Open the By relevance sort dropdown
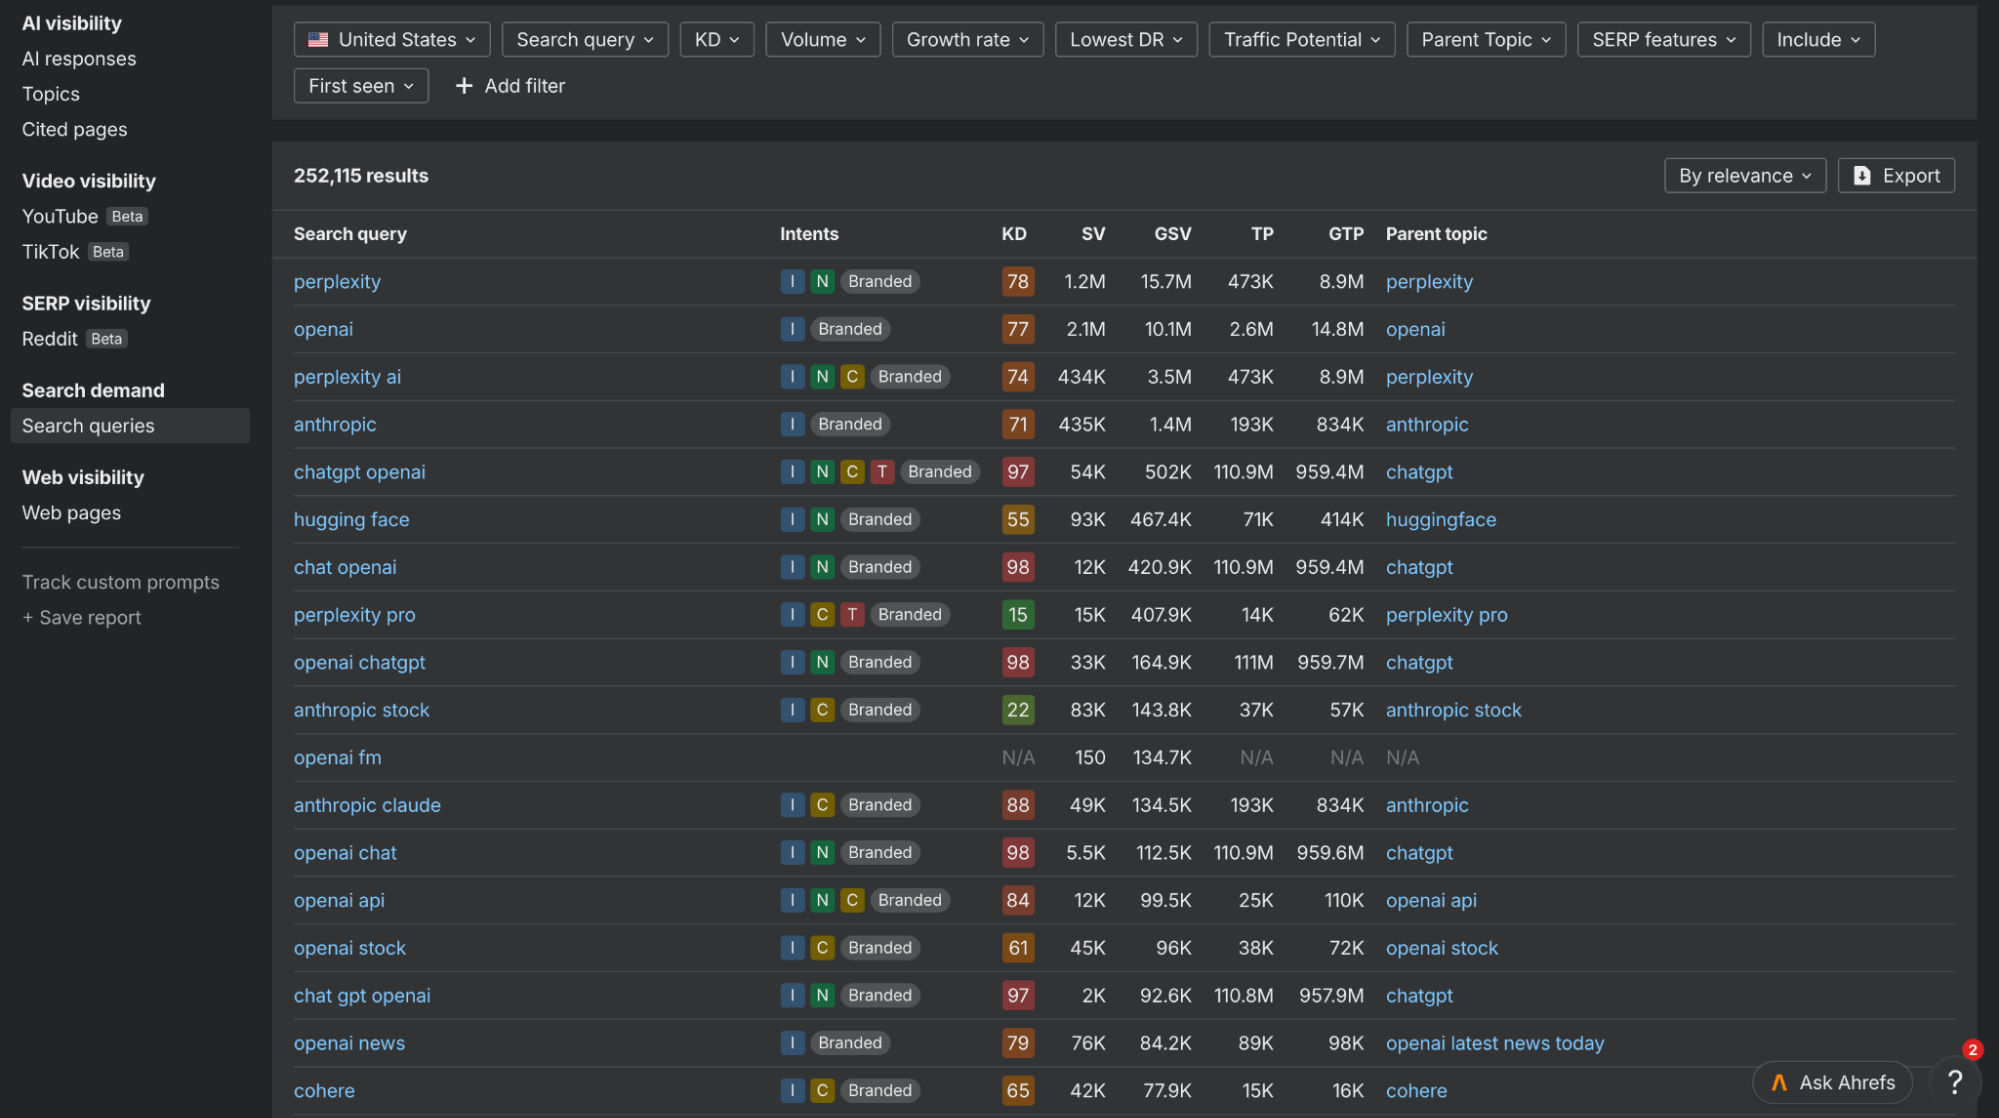1999x1118 pixels. click(x=1745, y=176)
